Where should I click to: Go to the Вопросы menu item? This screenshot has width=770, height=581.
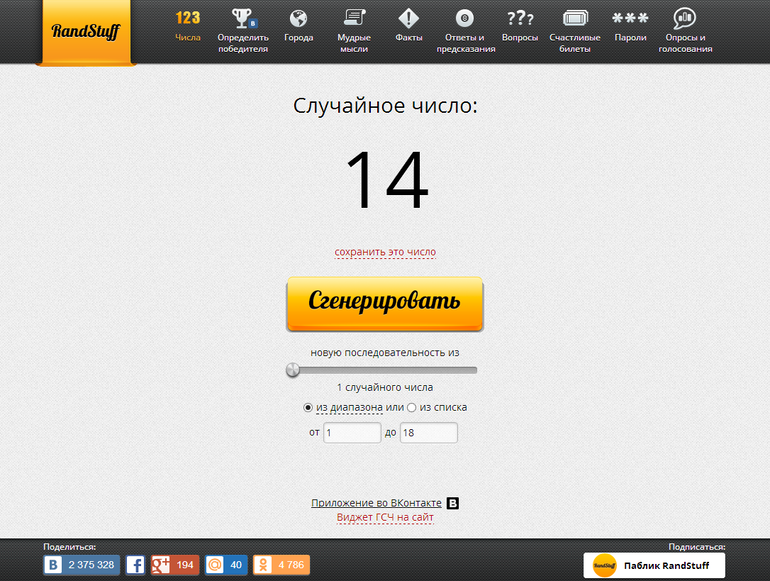point(519,27)
